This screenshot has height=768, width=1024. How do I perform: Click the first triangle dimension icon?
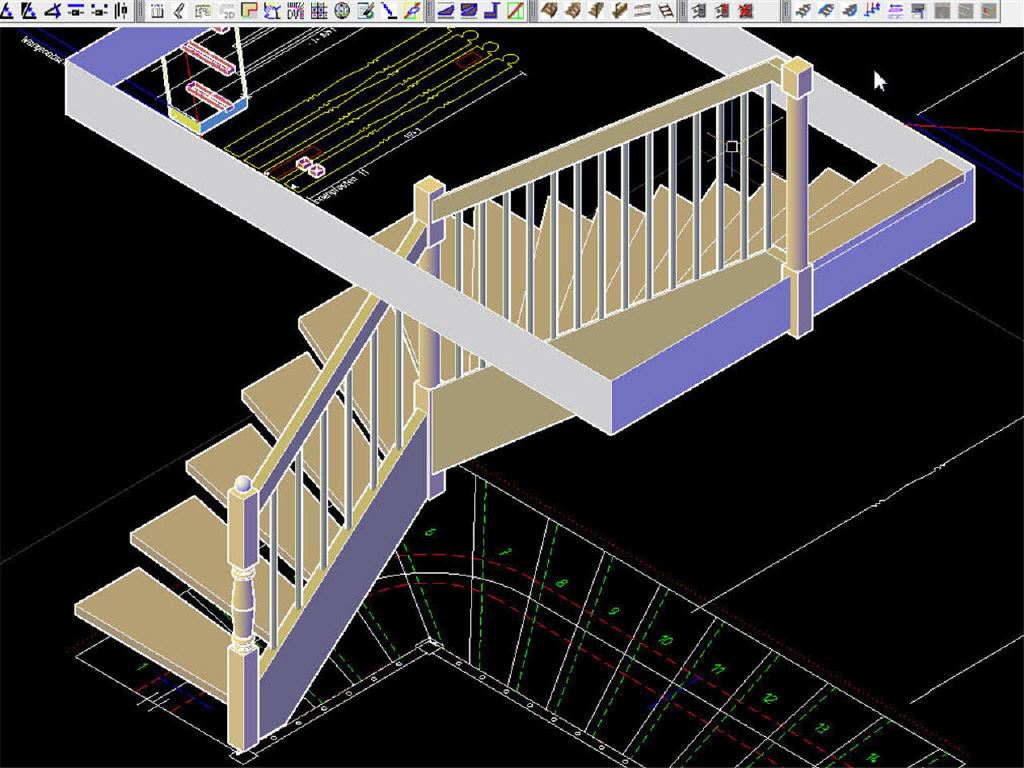[8, 12]
